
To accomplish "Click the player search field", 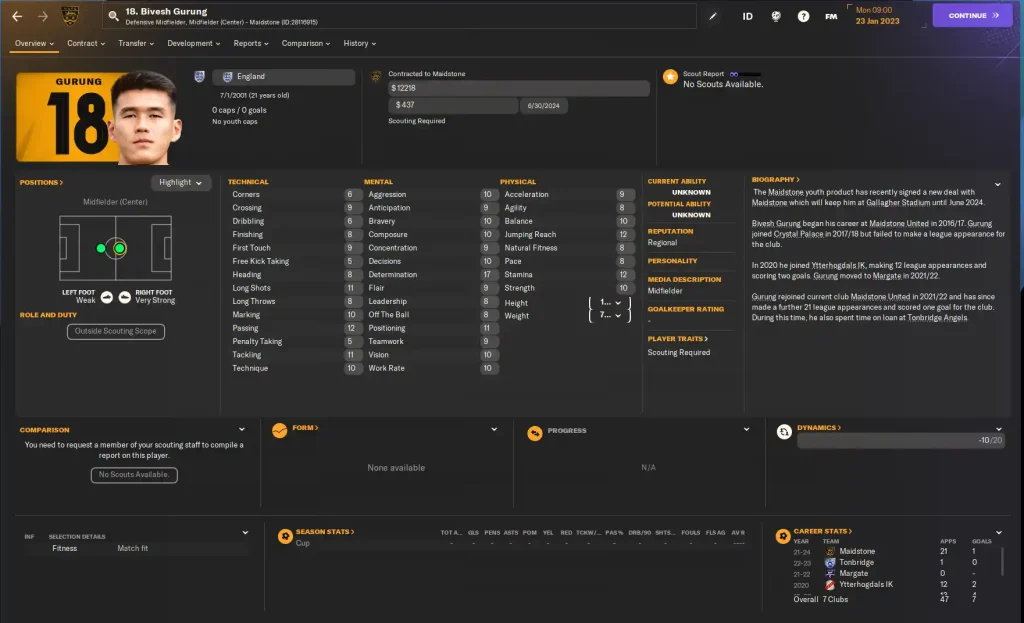I will [398, 16].
